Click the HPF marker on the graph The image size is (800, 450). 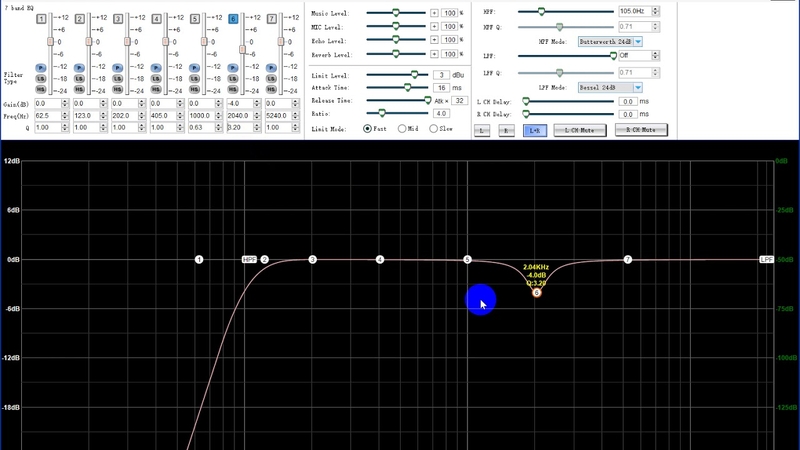[x=249, y=260]
